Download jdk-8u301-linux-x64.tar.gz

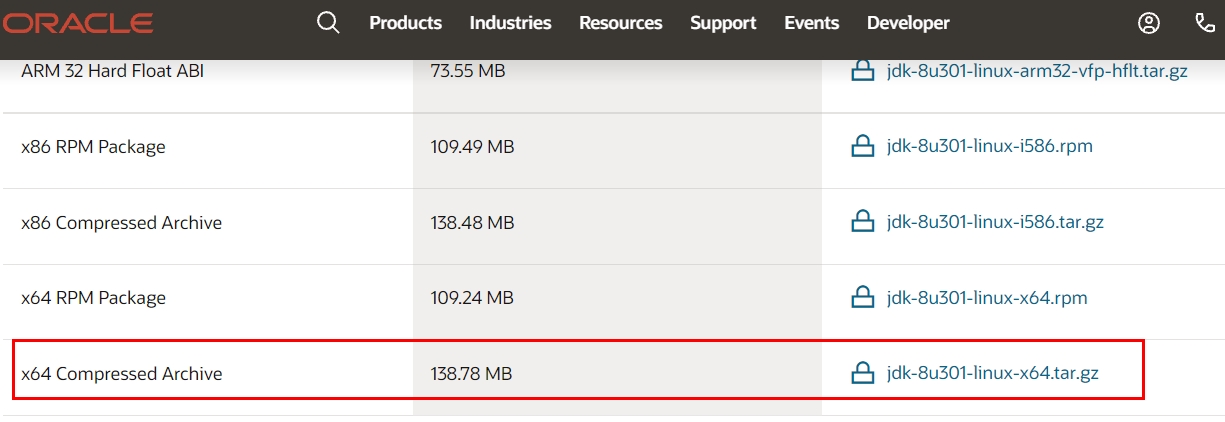pyautogui.click(x=992, y=374)
